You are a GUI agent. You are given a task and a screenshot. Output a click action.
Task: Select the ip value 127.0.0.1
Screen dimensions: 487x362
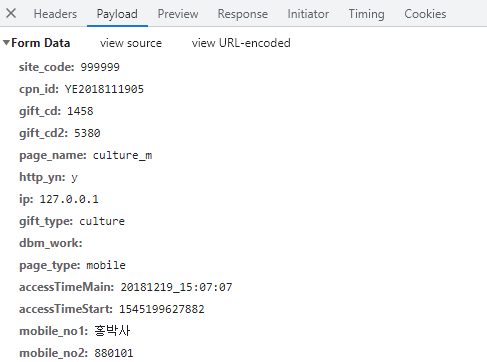[69, 199]
